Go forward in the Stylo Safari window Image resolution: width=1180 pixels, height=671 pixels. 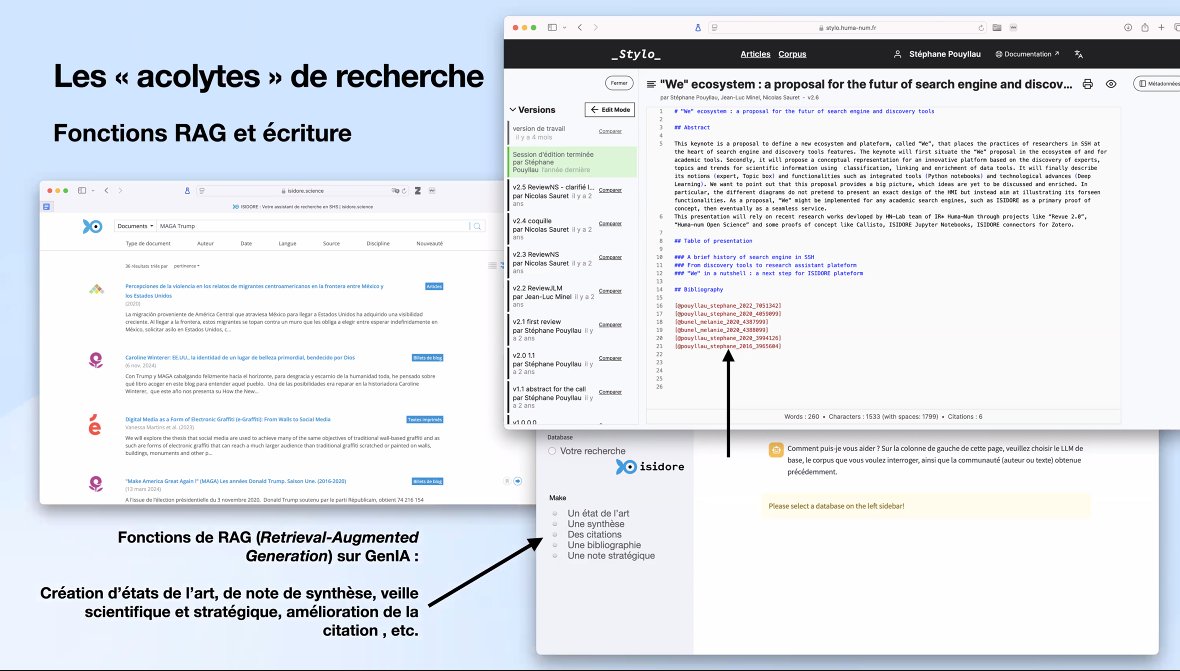coord(595,27)
